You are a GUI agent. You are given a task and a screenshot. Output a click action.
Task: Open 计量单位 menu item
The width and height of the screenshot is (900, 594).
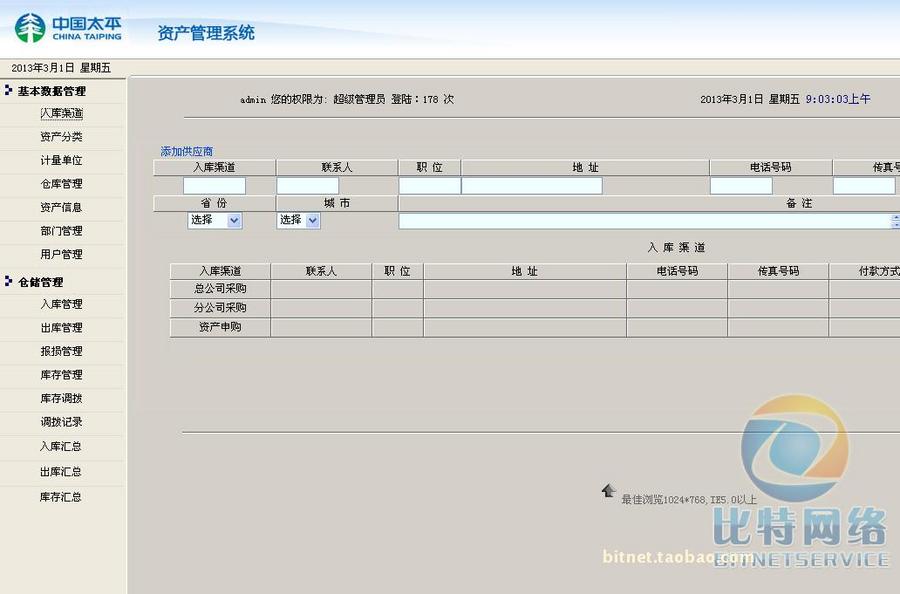pyautogui.click(x=61, y=160)
